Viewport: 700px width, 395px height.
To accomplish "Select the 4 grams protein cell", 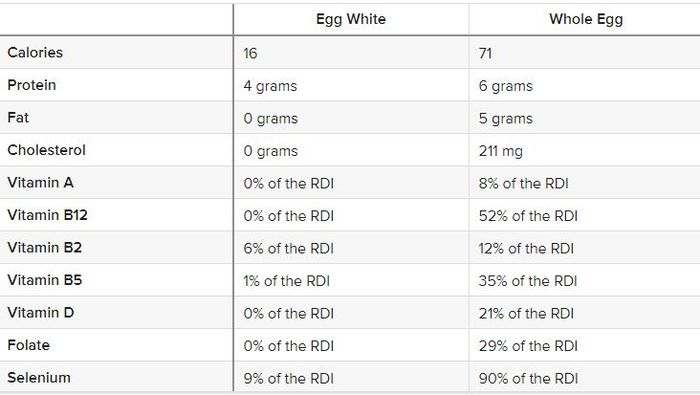I will [x=270, y=86].
